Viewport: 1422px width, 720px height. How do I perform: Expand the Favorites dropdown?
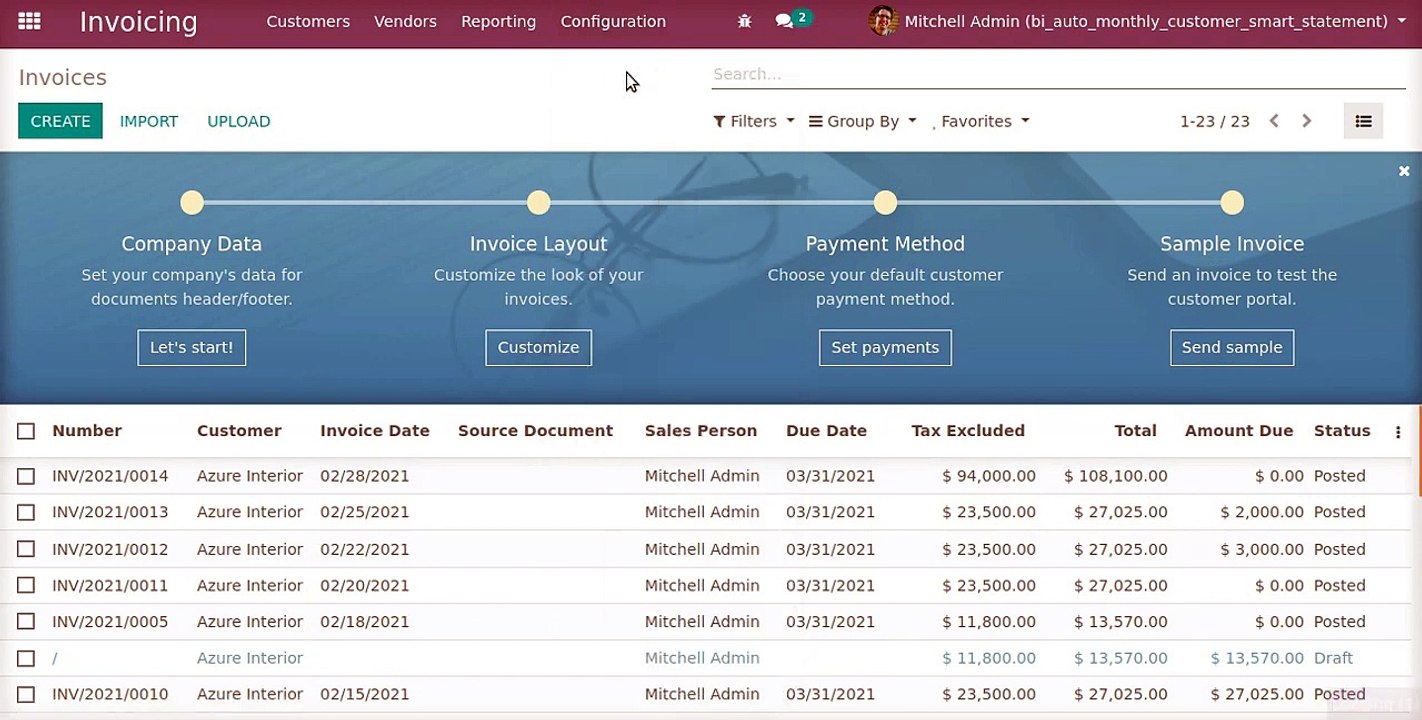981,121
